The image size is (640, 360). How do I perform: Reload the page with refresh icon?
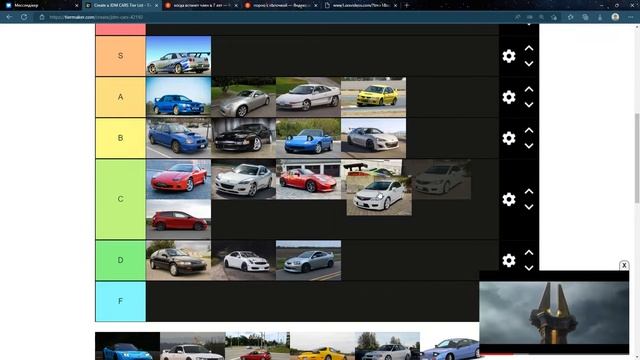click(24, 17)
